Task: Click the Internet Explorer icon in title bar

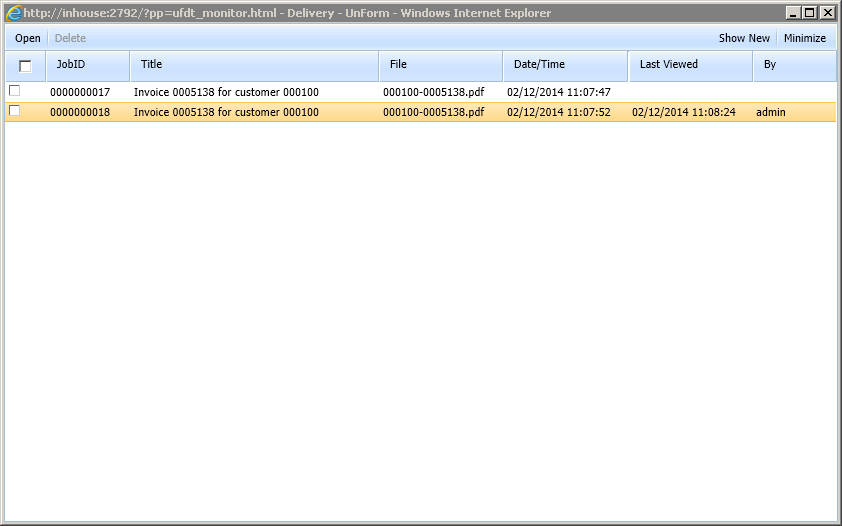Action: point(14,13)
